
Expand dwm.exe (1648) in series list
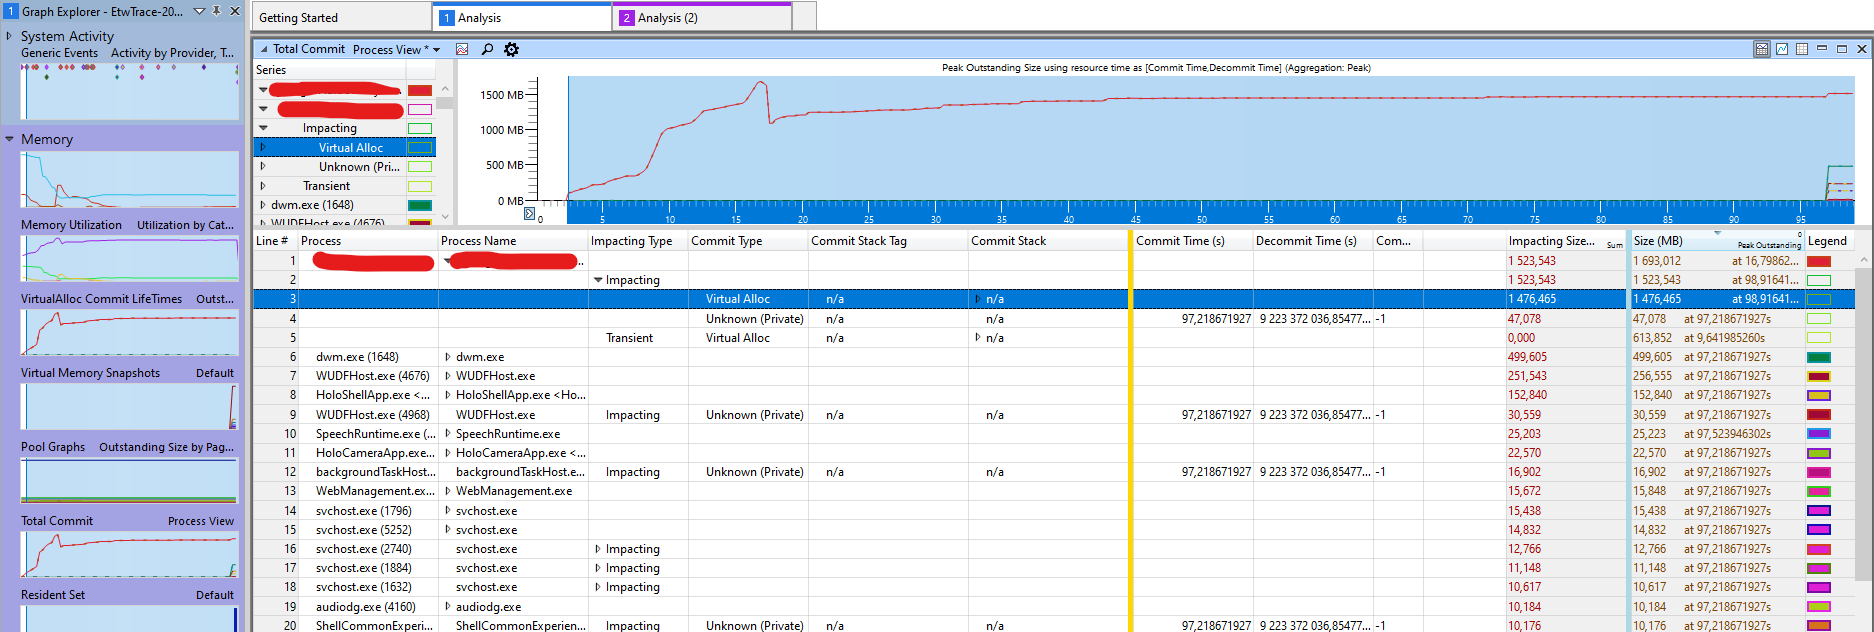coord(263,204)
